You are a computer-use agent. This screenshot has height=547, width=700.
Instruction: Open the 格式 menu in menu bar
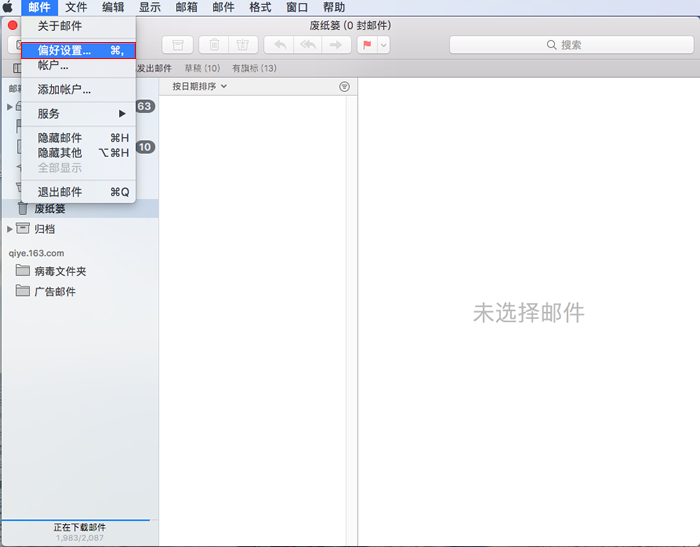pyautogui.click(x=260, y=7)
